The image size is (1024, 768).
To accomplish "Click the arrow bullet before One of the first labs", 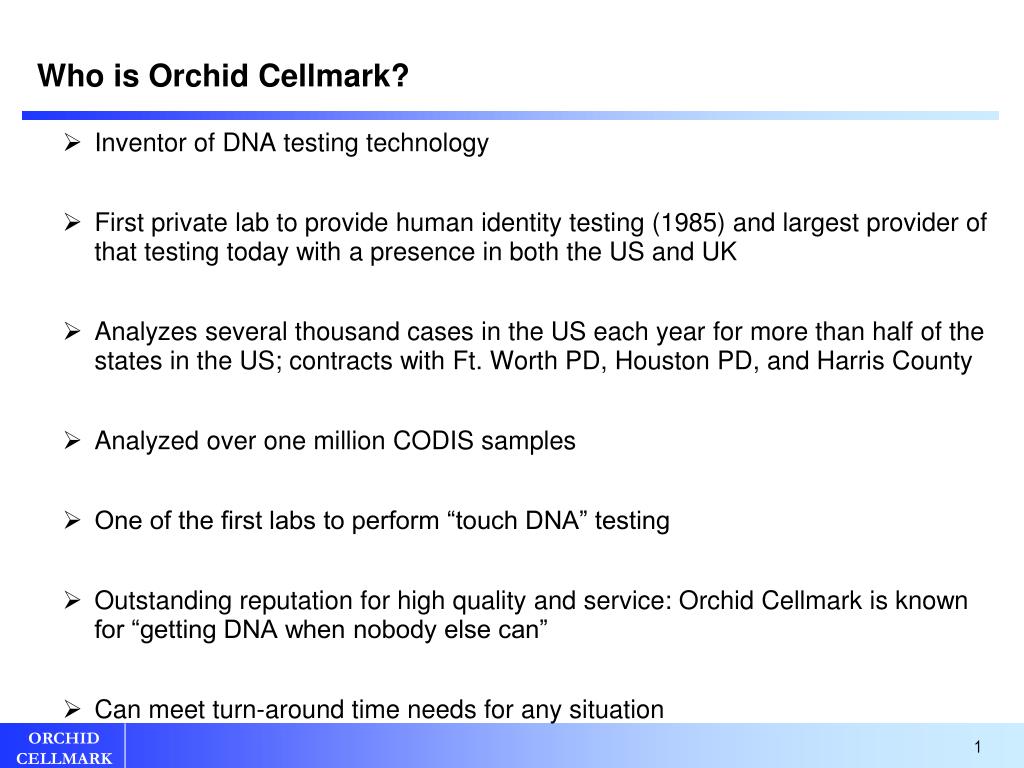I will [72, 520].
